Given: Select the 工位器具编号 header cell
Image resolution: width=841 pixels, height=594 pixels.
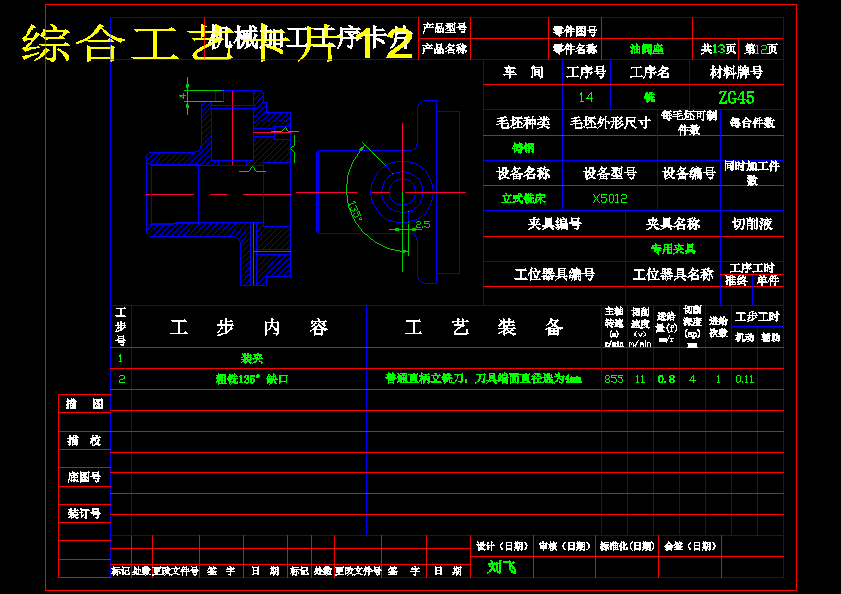Looking at the screenshot, I should (x=555, y=274).
